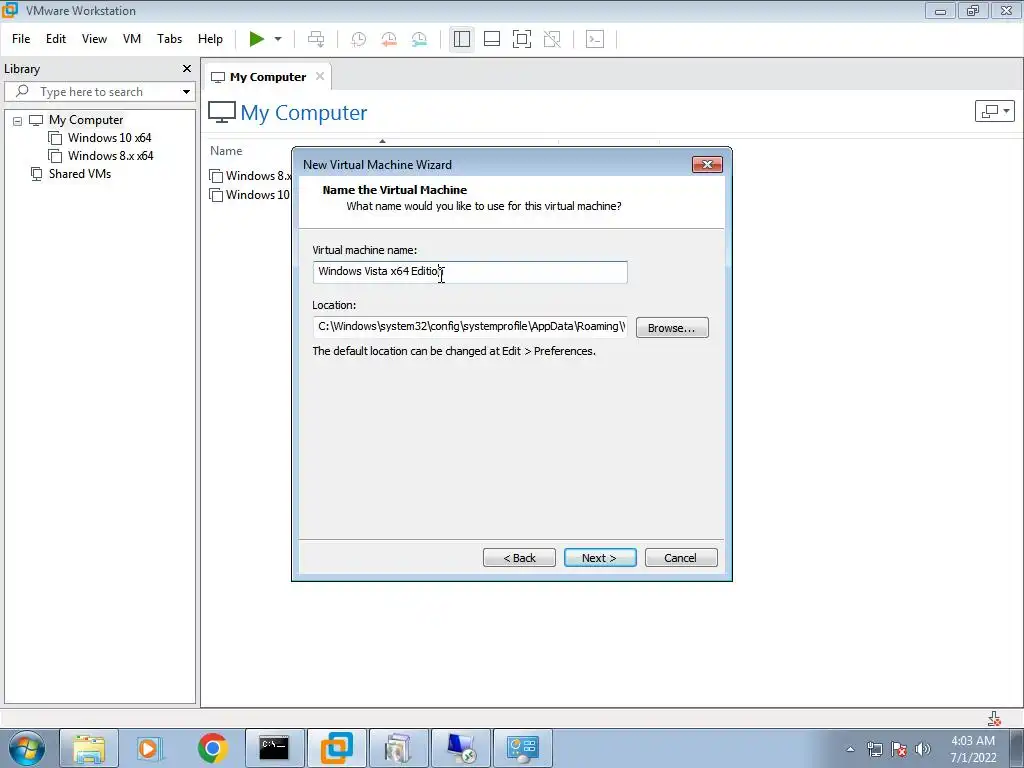Click the volume speaker tray icon
The image size is (1024, 768).
point(922,749)
